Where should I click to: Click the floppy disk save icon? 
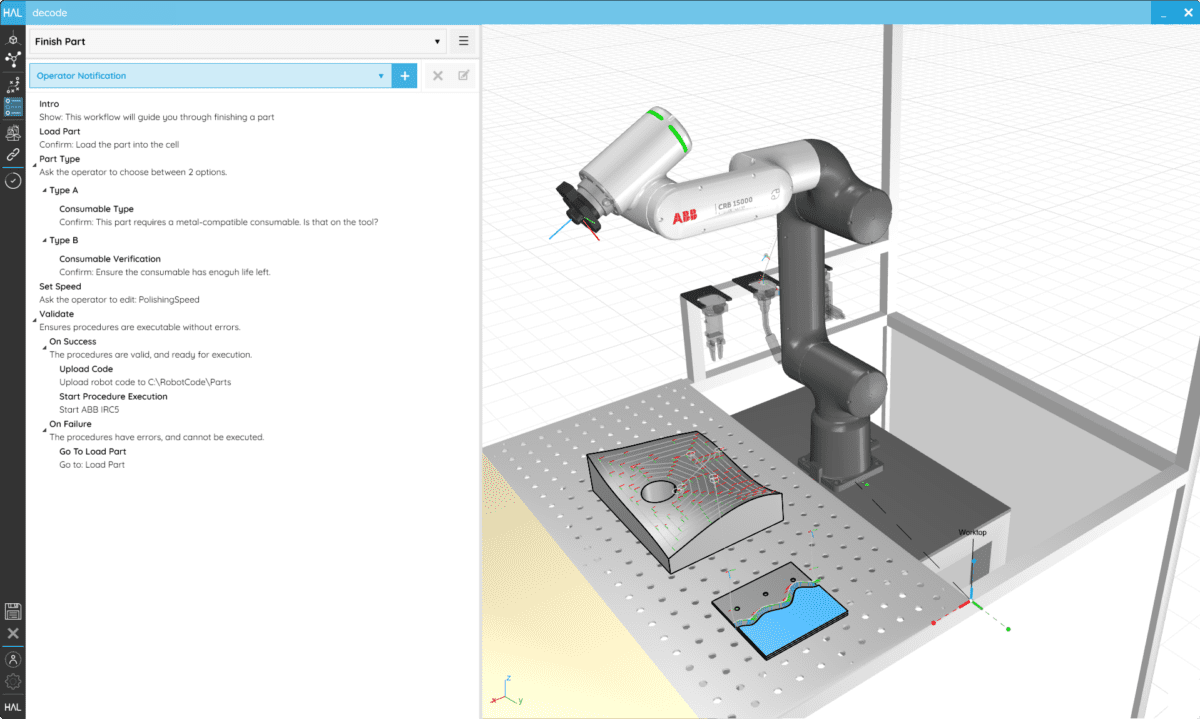[13, 611]
